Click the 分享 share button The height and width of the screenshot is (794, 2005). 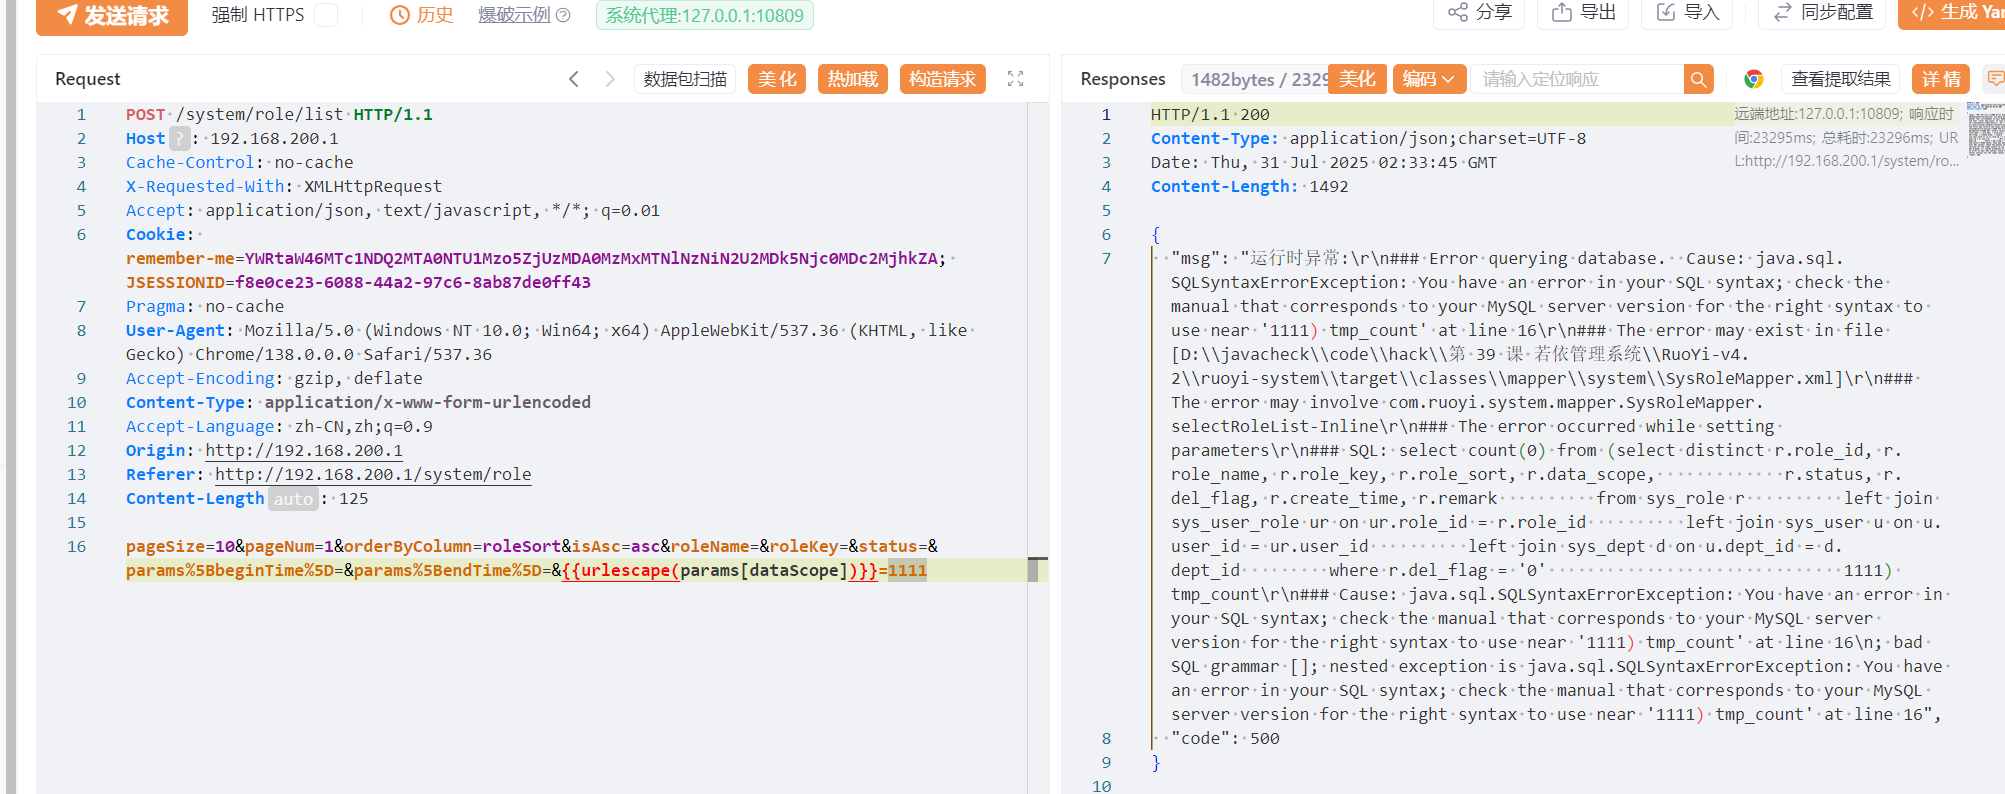coord(1480,12)
